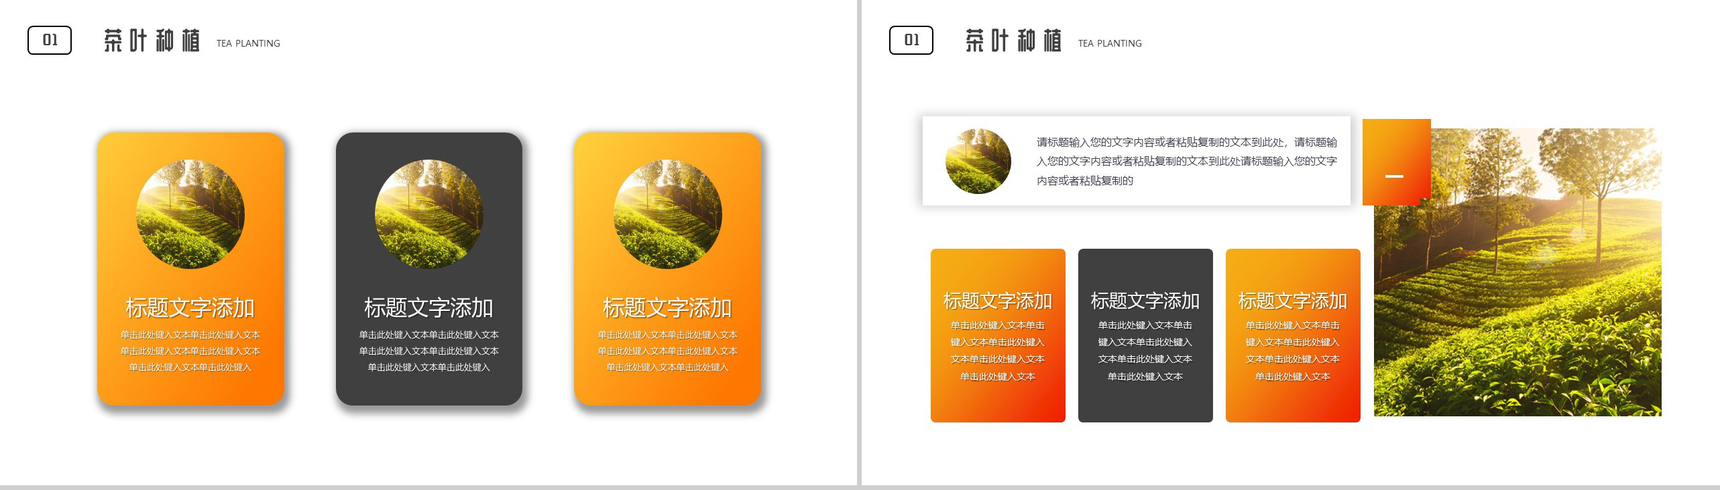Click "标题文字添加" heading in left slide's dark card
The height and width of the screenshot is (490, 1720).
(x=429, y=308)
